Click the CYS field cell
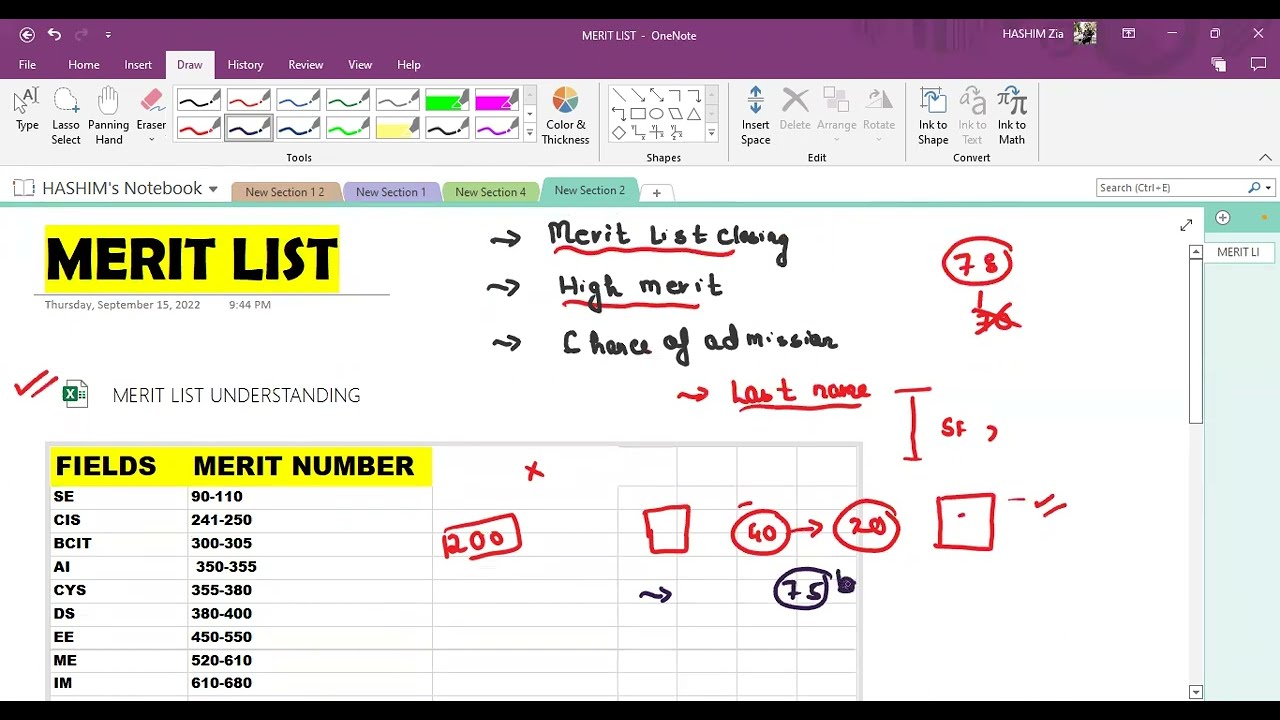The height and width of the screenshot is (720, 1280). click(70, 590)
